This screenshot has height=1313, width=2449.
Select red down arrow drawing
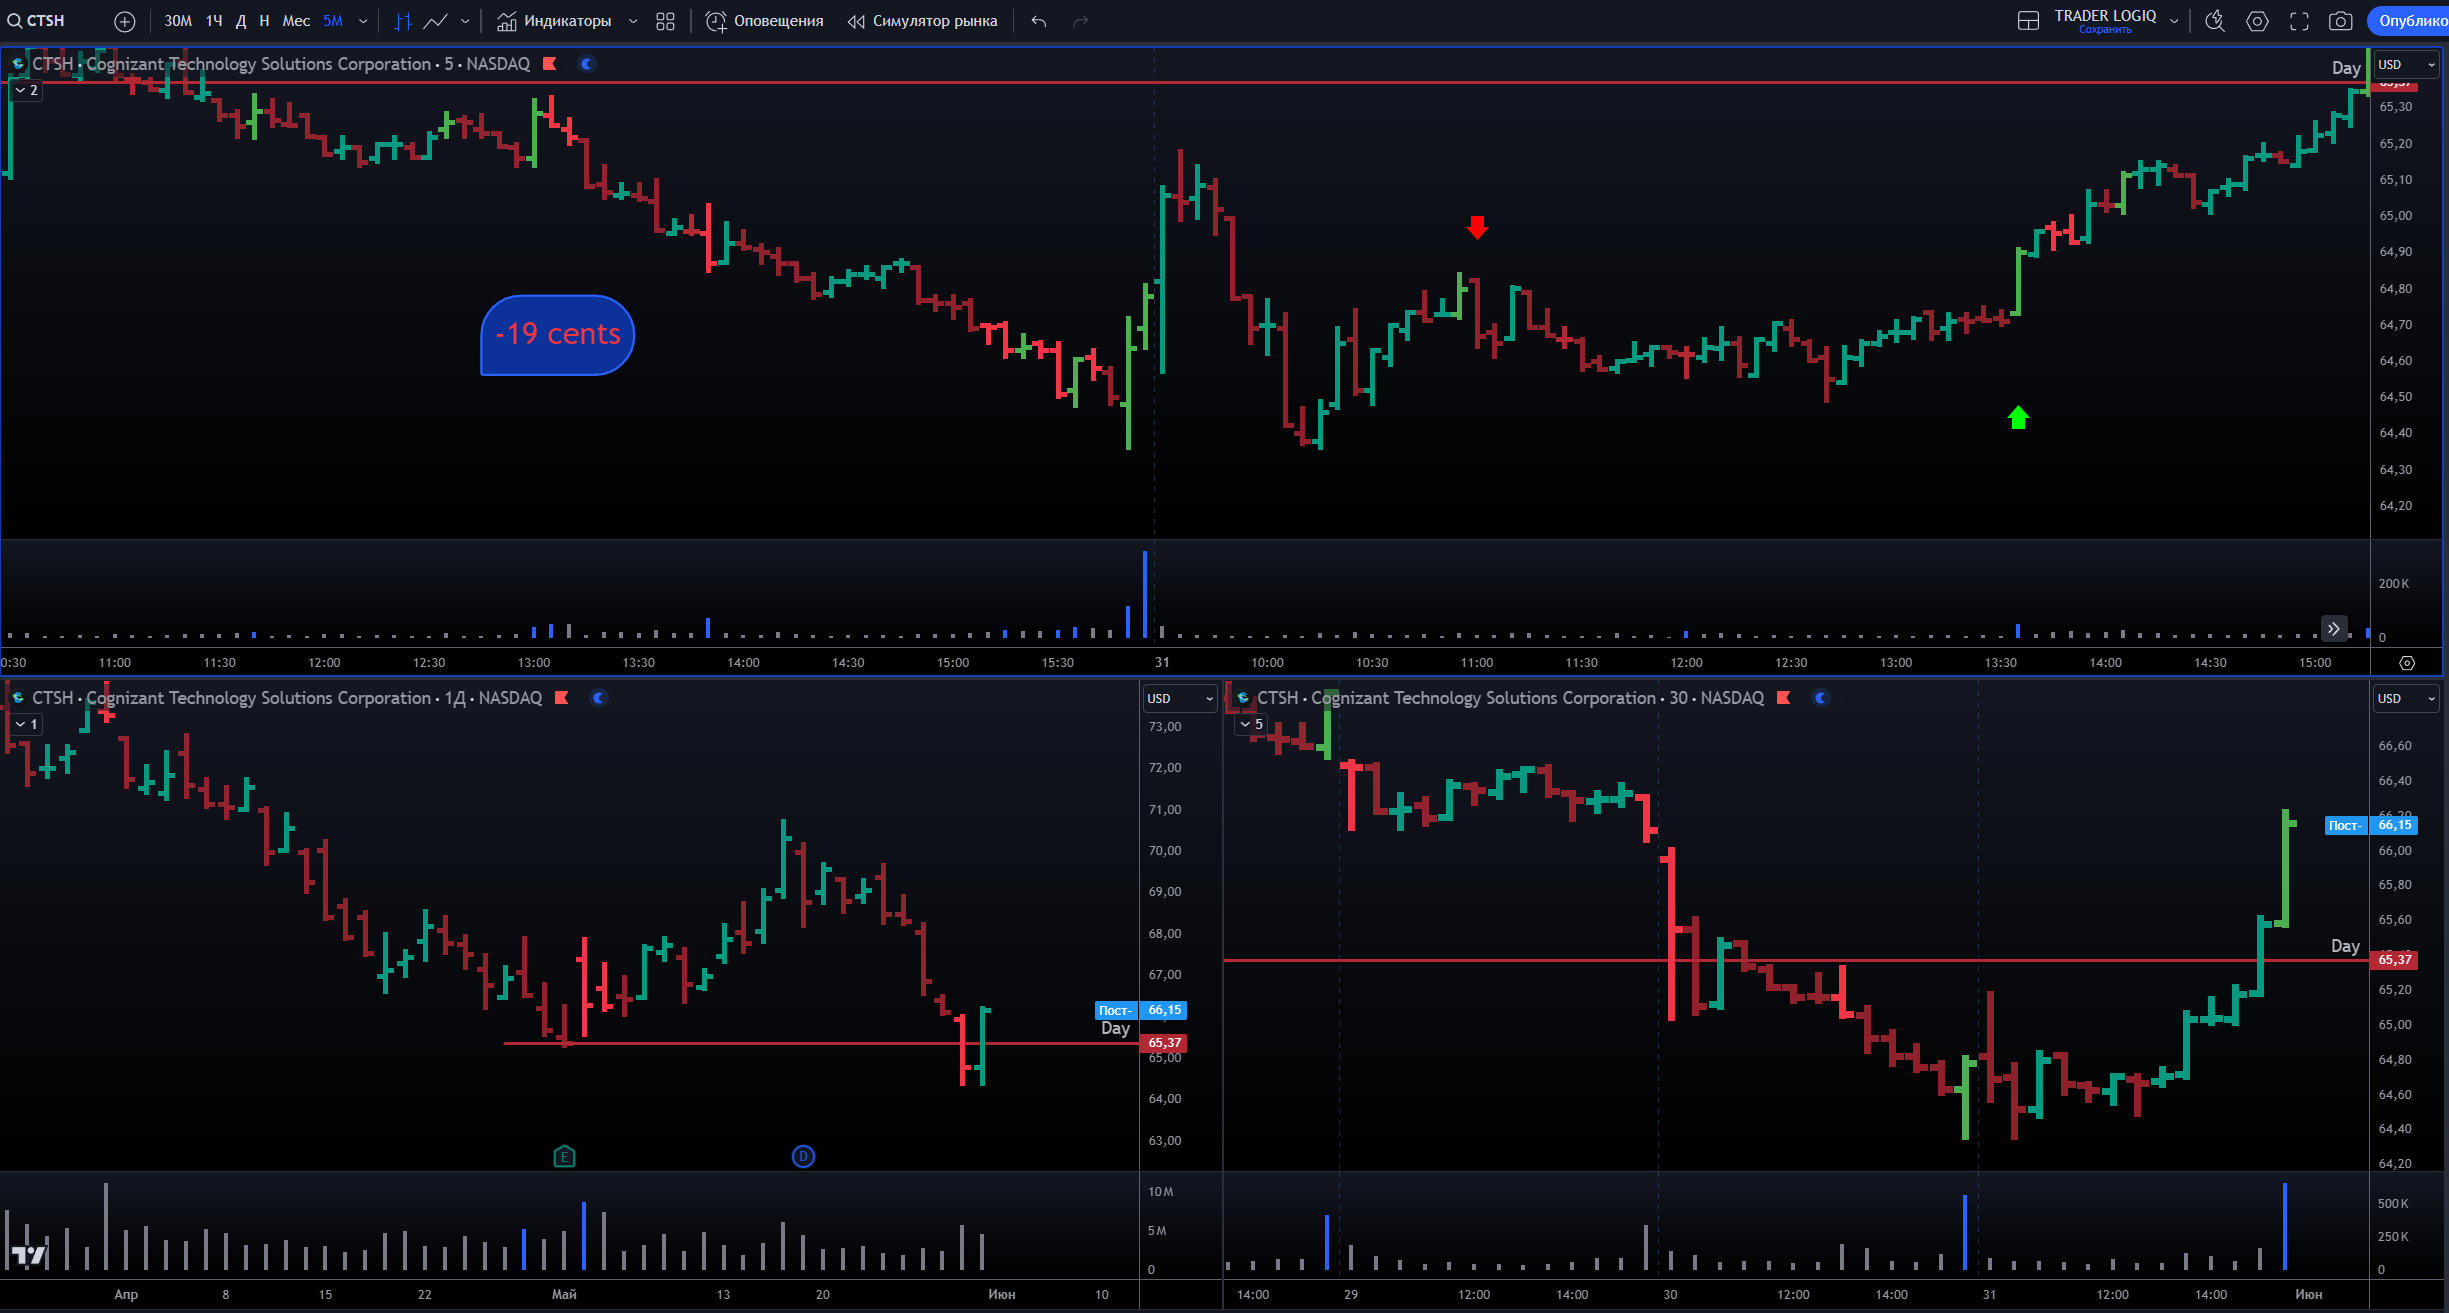coord(1477,227)
